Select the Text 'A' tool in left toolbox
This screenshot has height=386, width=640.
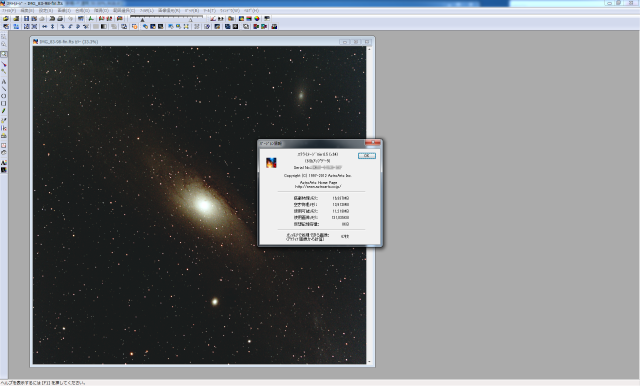click(x=4, y=82)
